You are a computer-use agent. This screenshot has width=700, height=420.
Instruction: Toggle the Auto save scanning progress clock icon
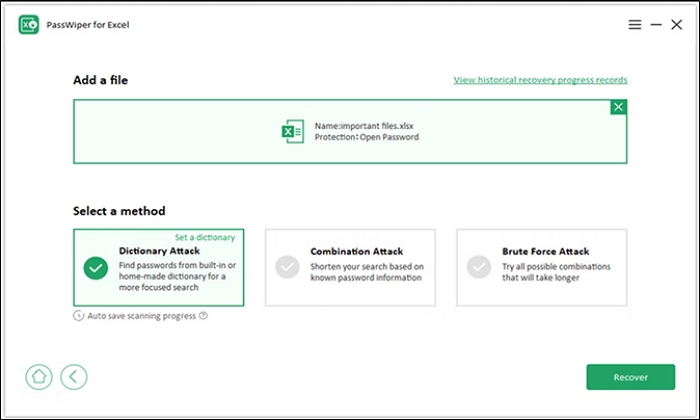(79, 315)
